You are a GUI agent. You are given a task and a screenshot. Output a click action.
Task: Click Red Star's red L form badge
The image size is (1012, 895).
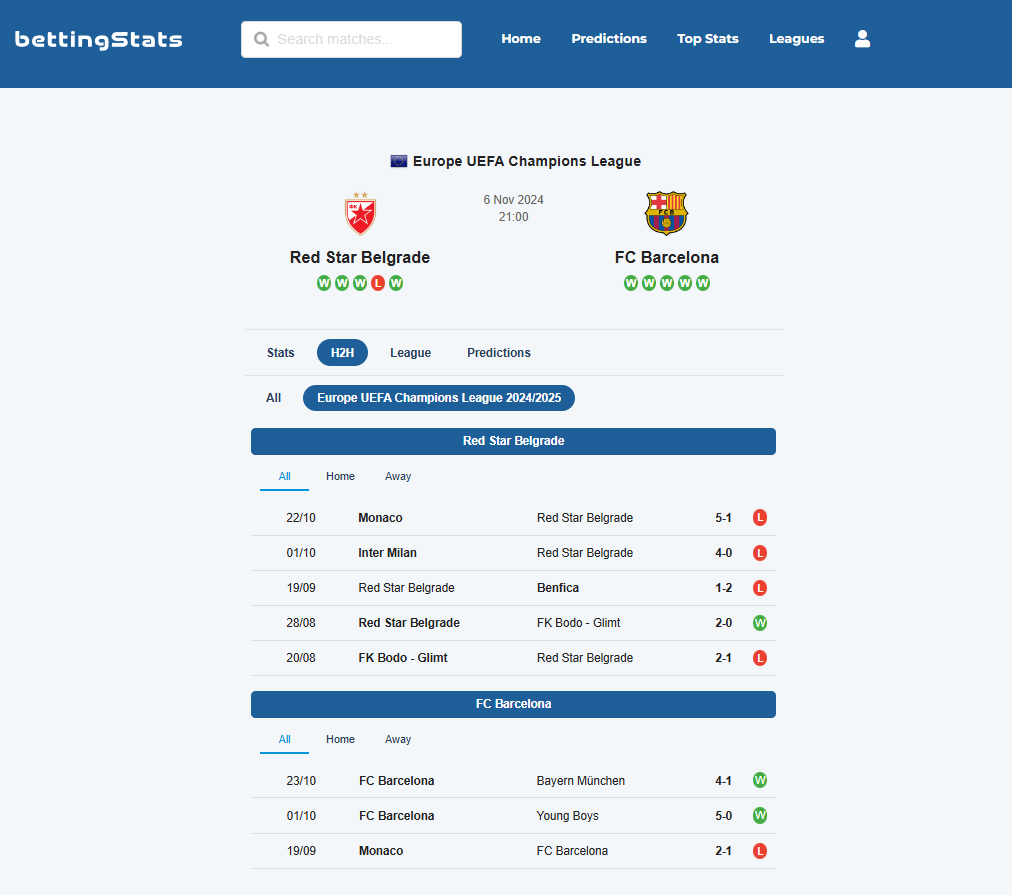pos(378,283)
